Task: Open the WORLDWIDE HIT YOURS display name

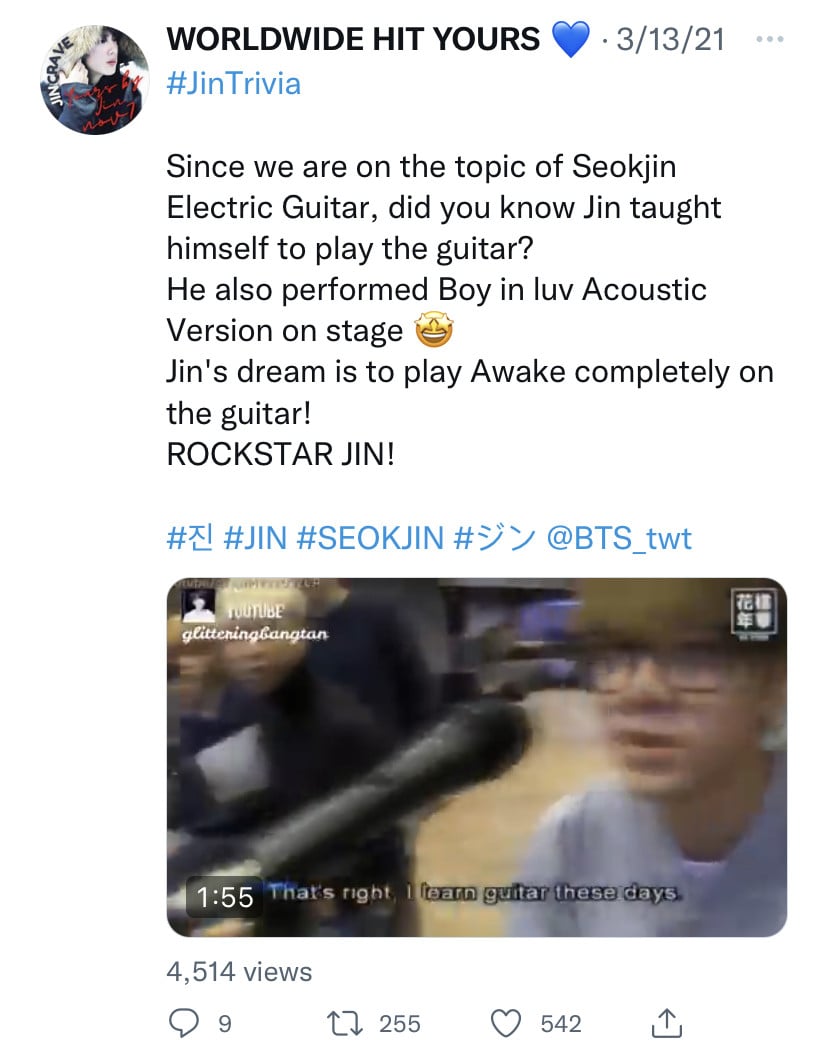Action: (353, 39)
